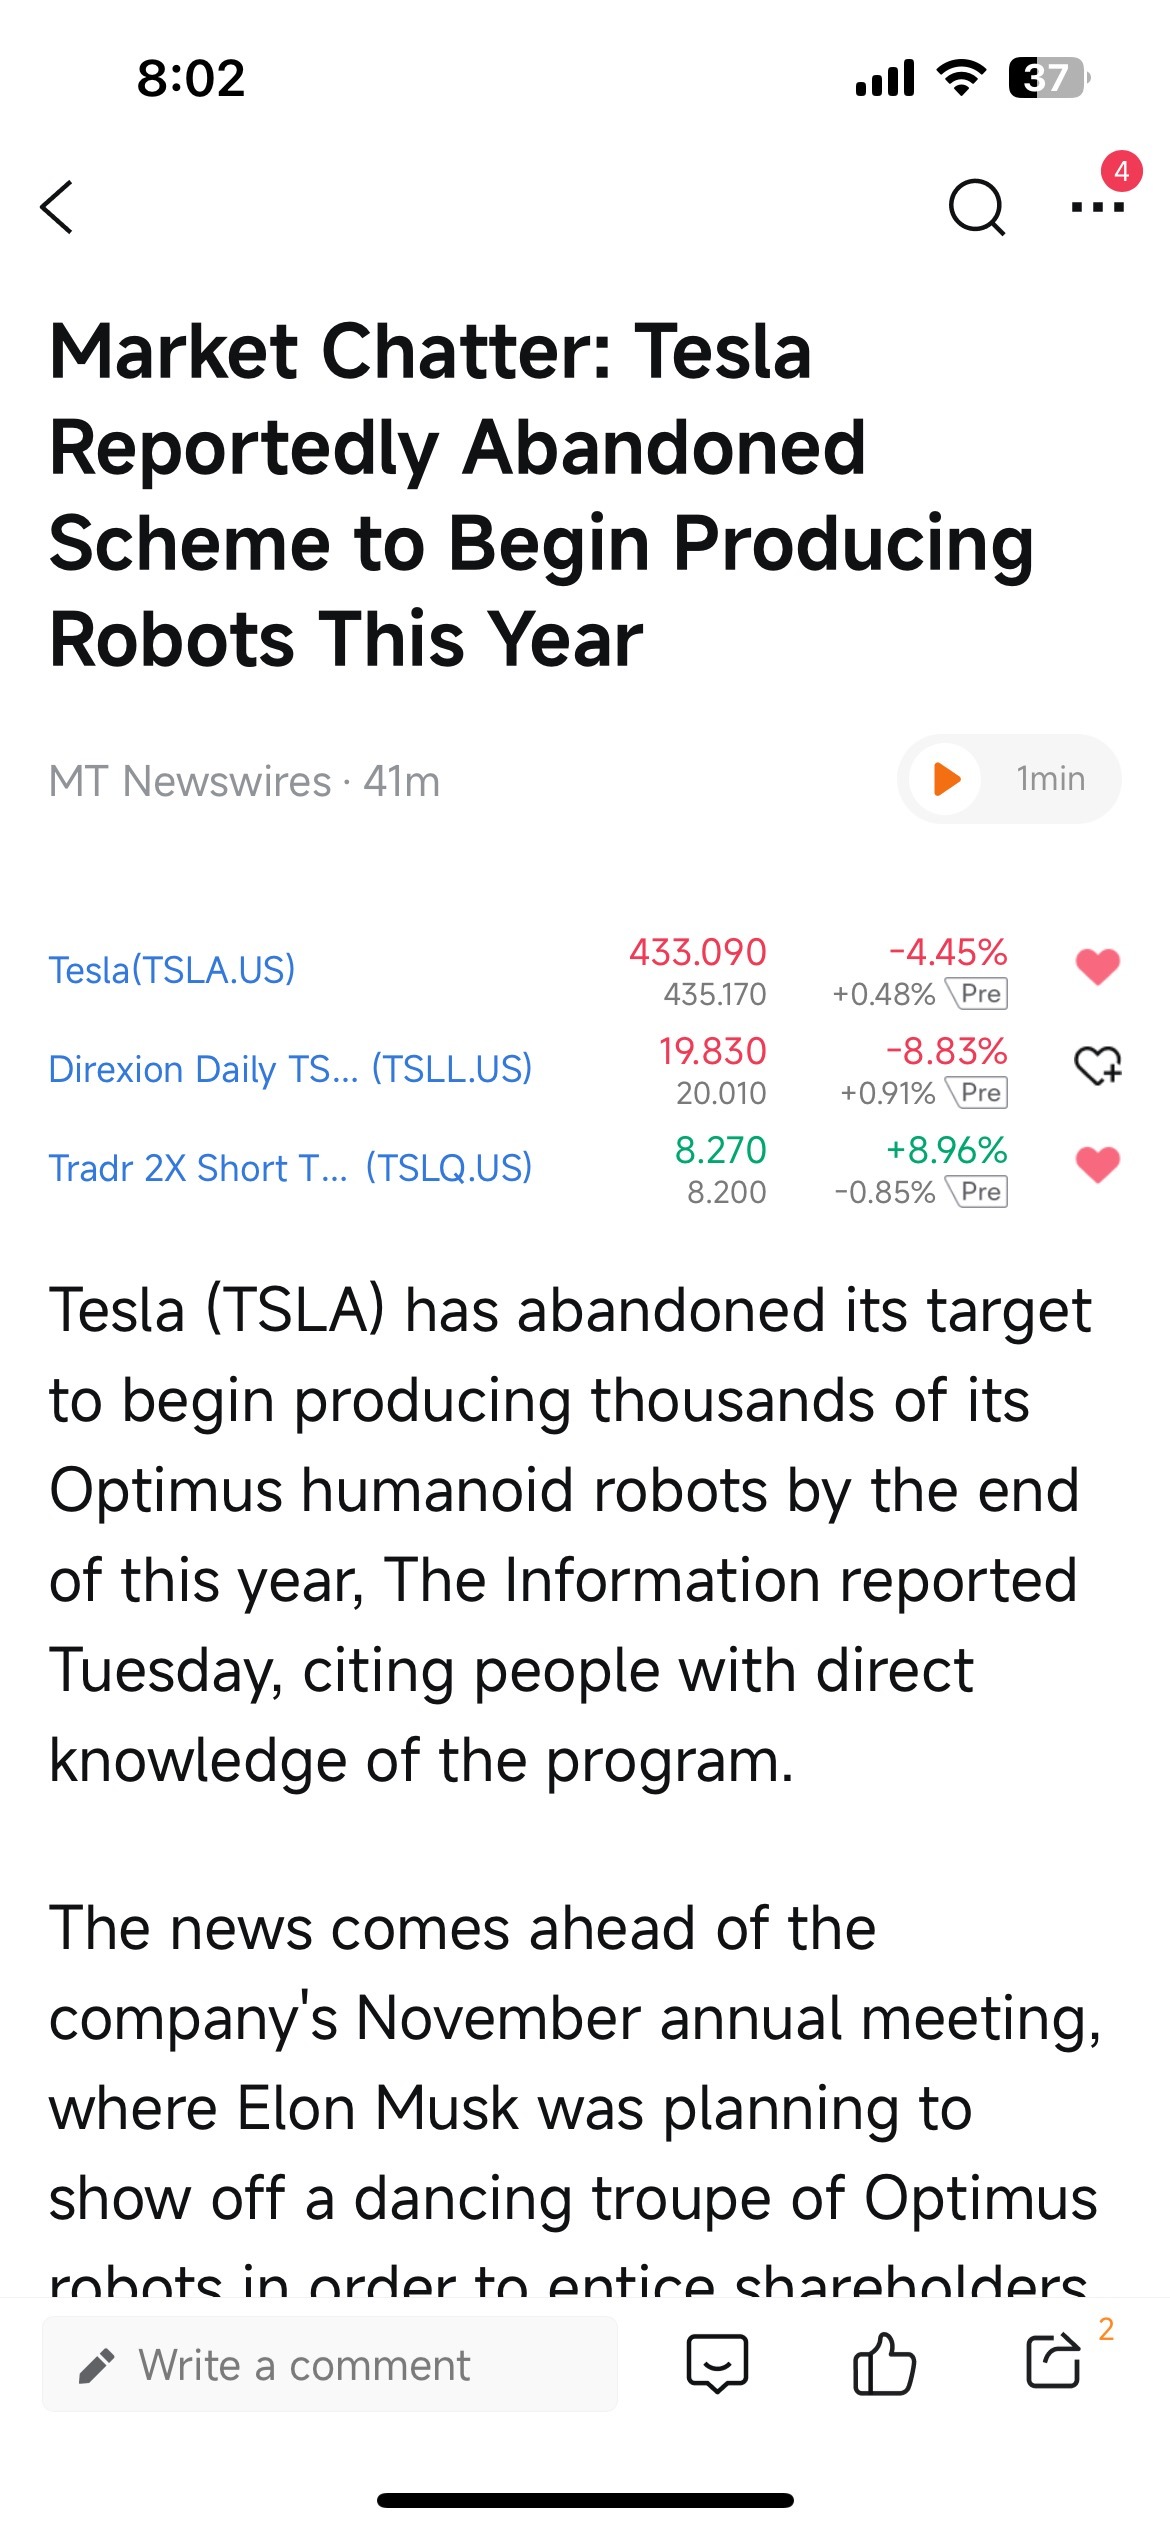
Task: Play the 1min audio narration
Action: tap(1008, 779)
